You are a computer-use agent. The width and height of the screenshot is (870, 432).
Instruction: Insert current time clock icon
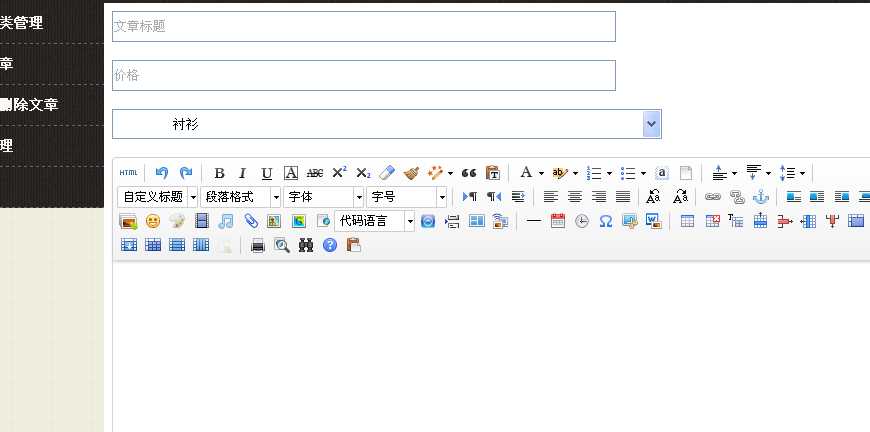pyautogui.click(x=582, y=221)
